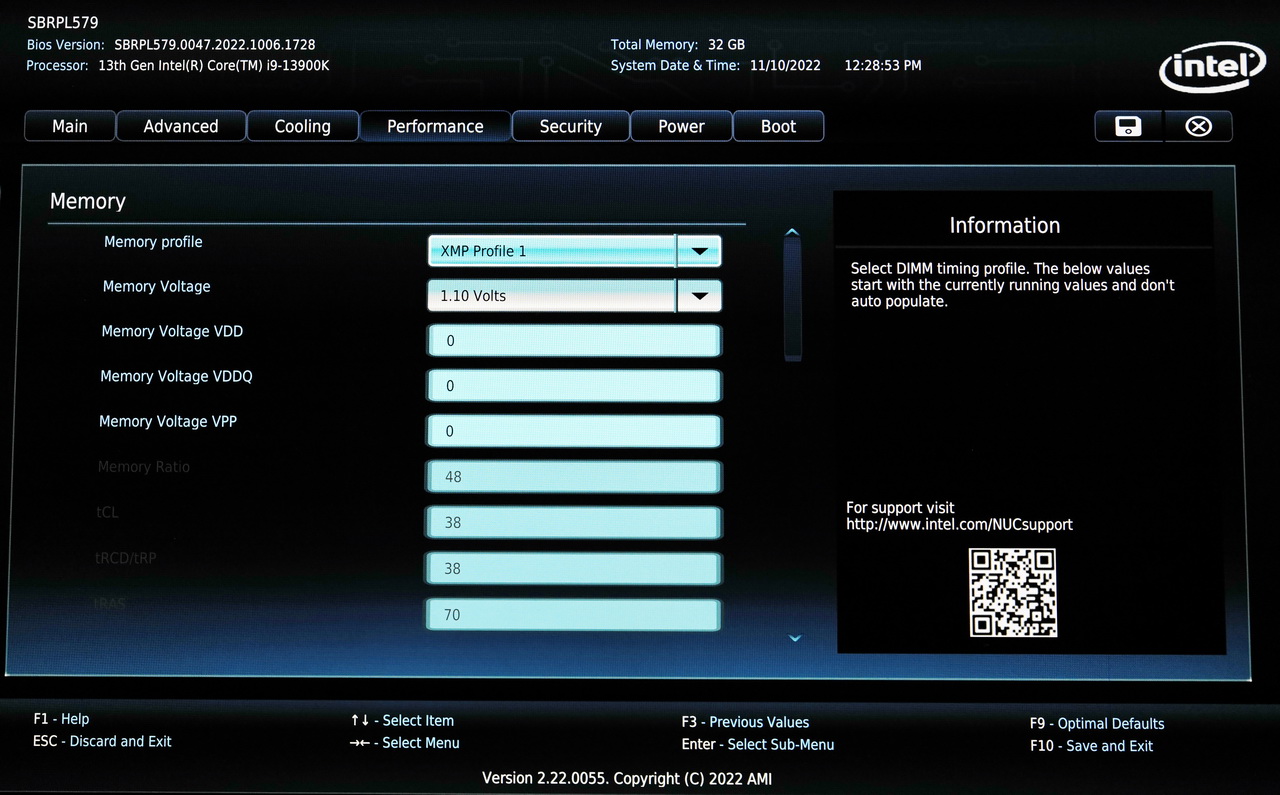The height and width of the screenshot is (795, 1280).
Task: Click the Memory Voltage VPP input field
Action: point(574,431)
